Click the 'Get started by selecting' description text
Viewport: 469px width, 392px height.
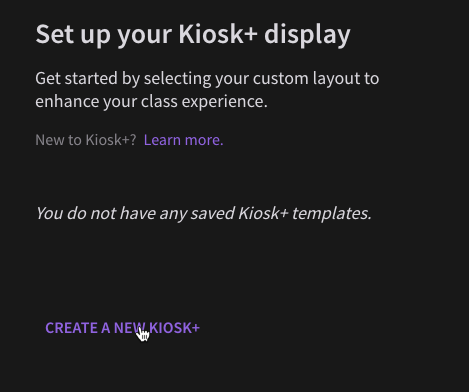click(207, 90)
